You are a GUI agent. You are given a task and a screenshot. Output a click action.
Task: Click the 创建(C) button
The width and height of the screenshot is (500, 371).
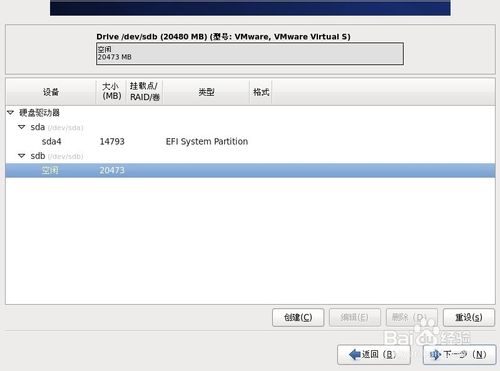click(x=298, y=317)
